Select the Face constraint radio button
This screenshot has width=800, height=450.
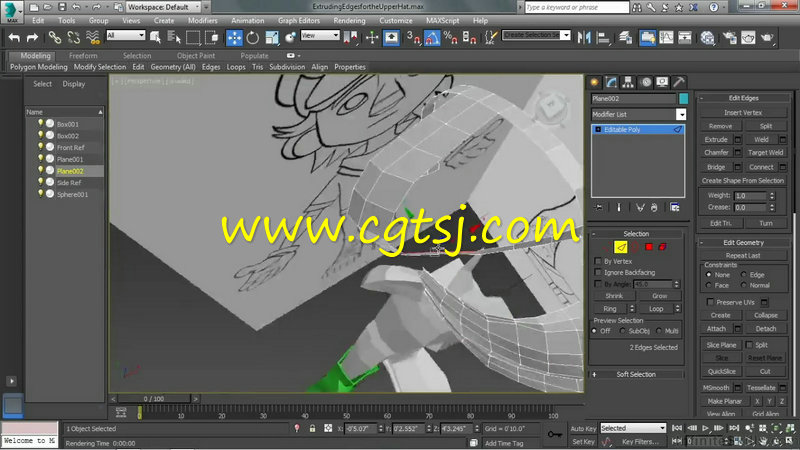[709, 285]
